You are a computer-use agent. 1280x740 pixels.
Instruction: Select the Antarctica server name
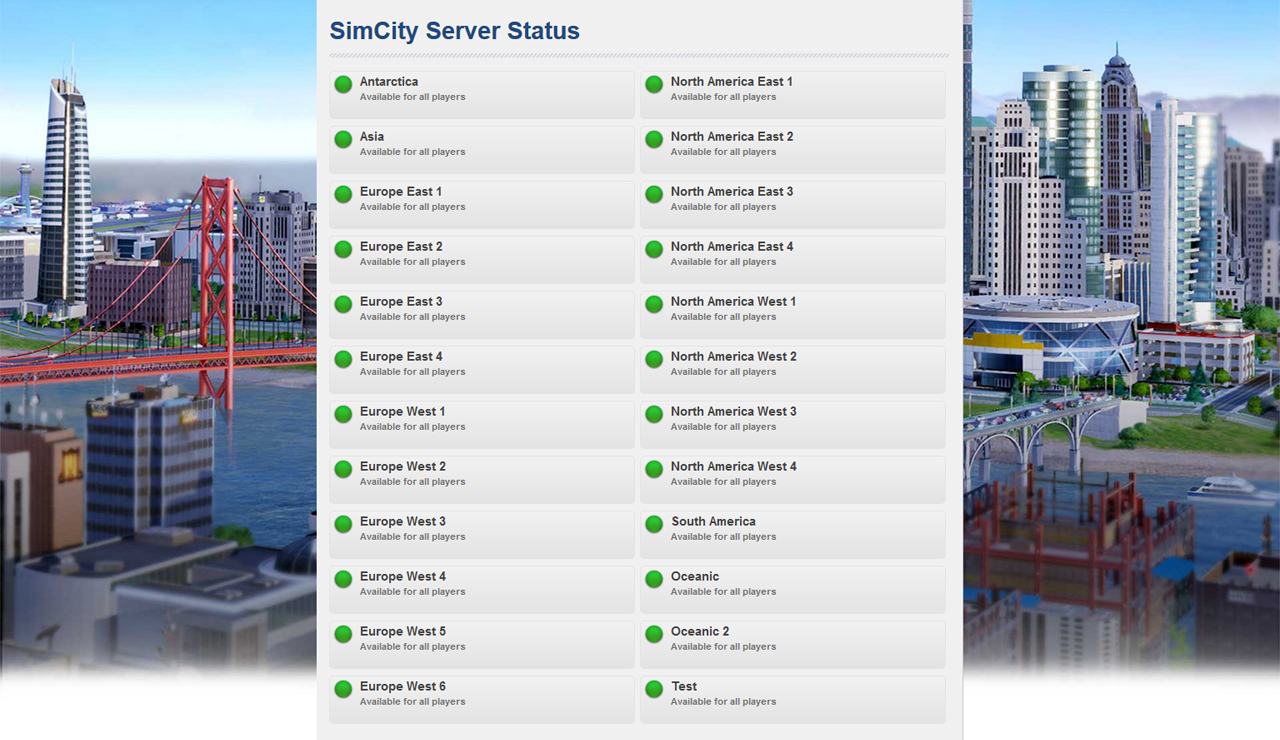click(389, 82)
